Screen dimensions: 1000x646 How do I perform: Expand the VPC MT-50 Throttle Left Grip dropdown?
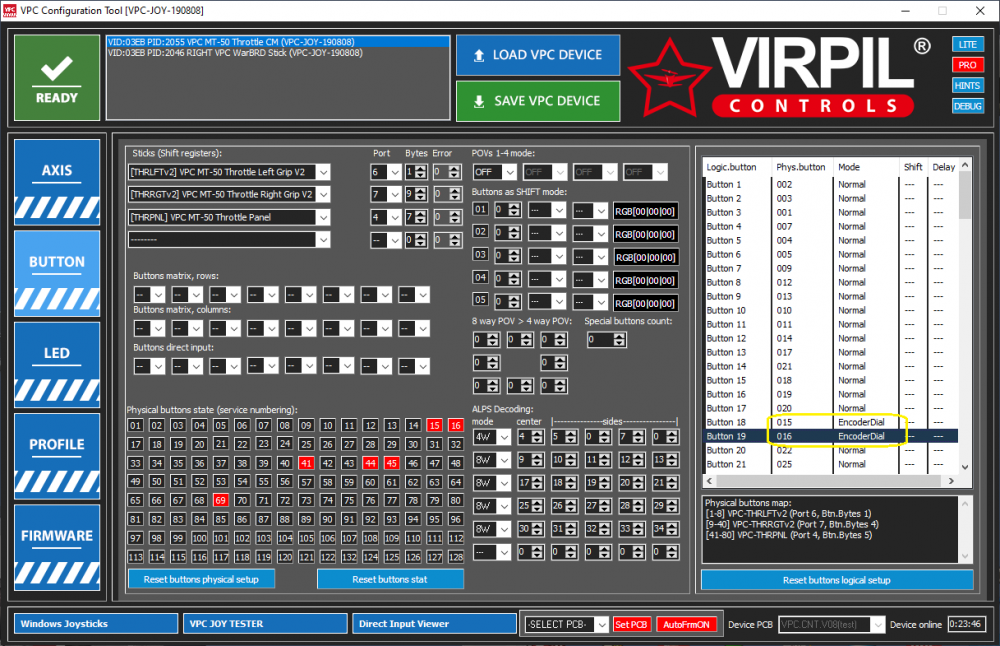coord(322,172)
